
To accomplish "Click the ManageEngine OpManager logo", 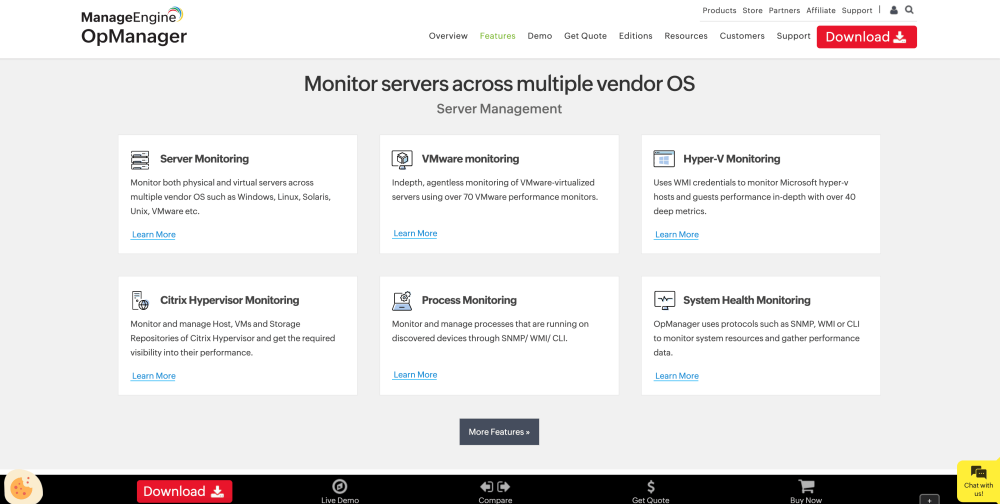I will pos(134,27).
